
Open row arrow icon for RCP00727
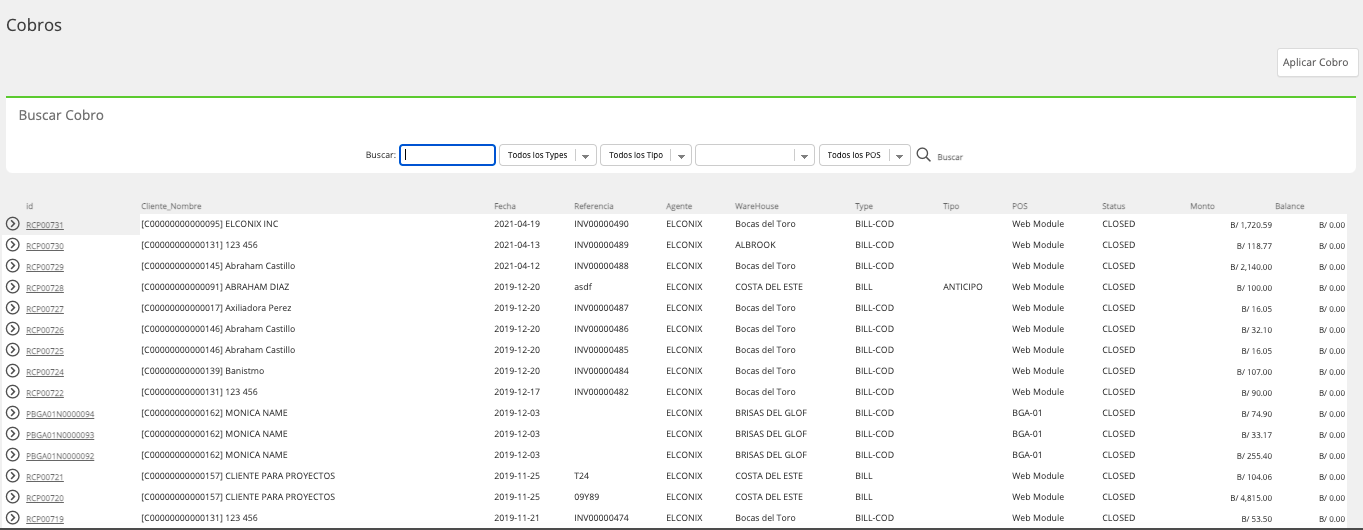[13, 308]
